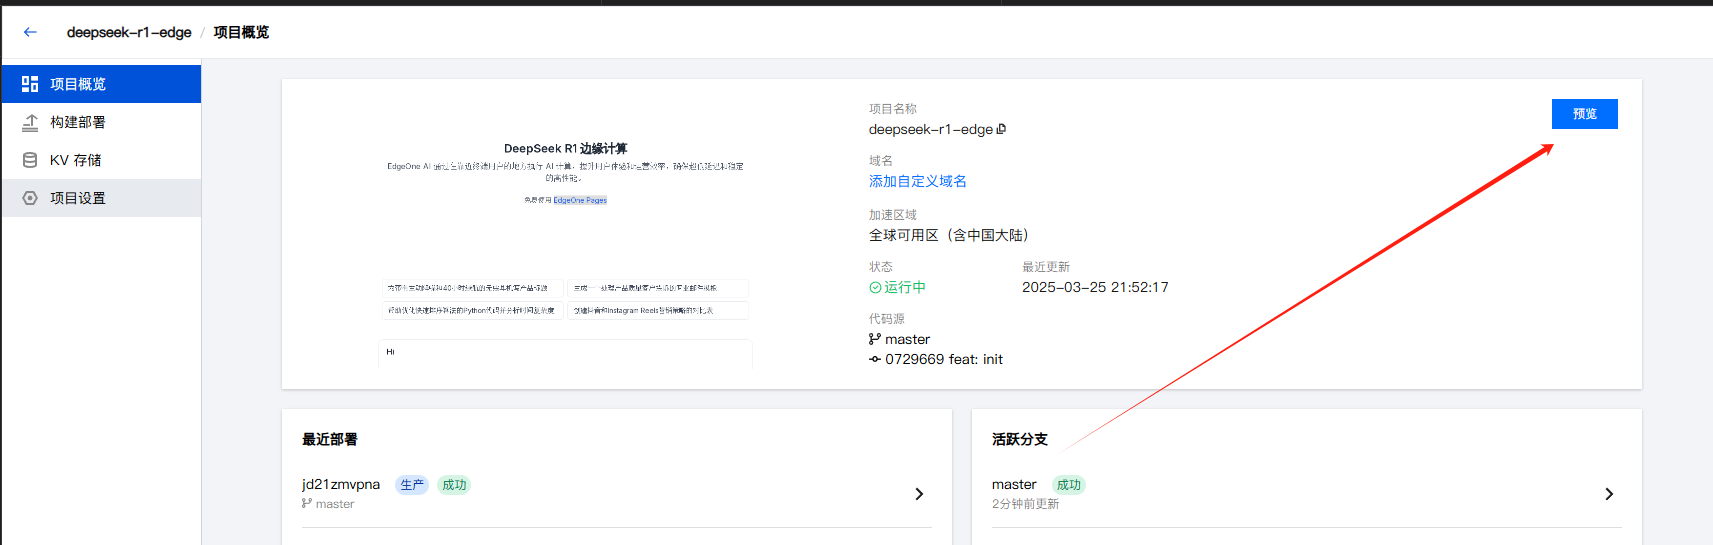Click the blue 预览 button

[1584, 114]
